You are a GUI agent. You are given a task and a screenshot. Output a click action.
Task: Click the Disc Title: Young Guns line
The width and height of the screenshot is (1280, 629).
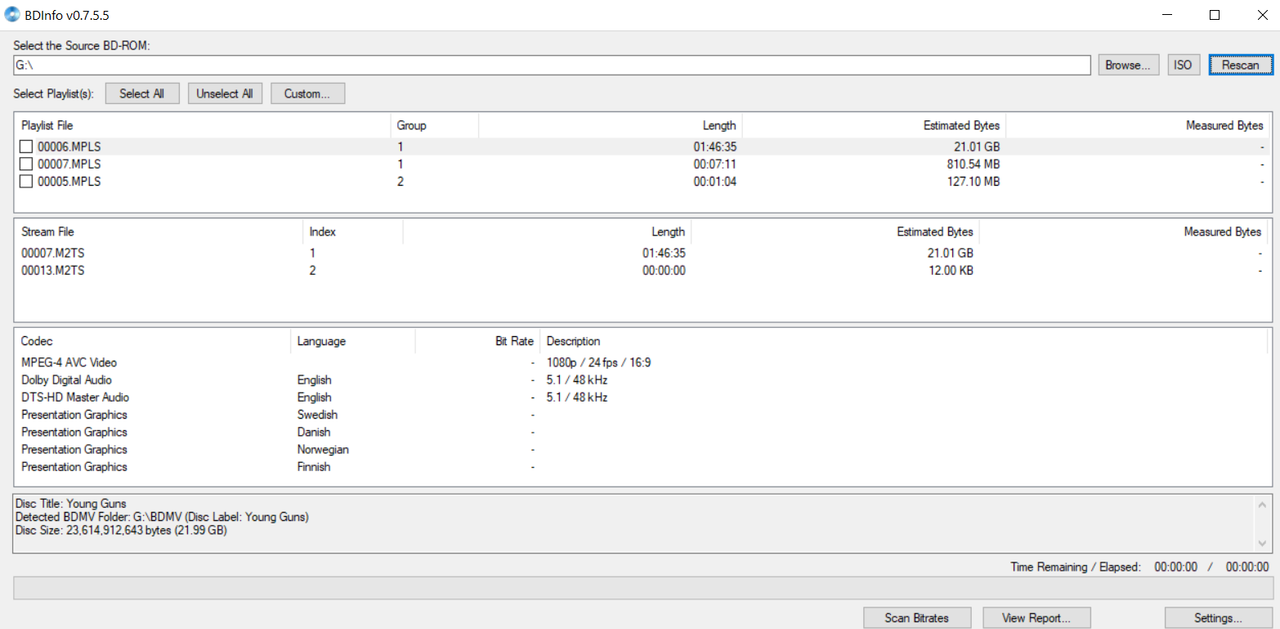(71, 504)
